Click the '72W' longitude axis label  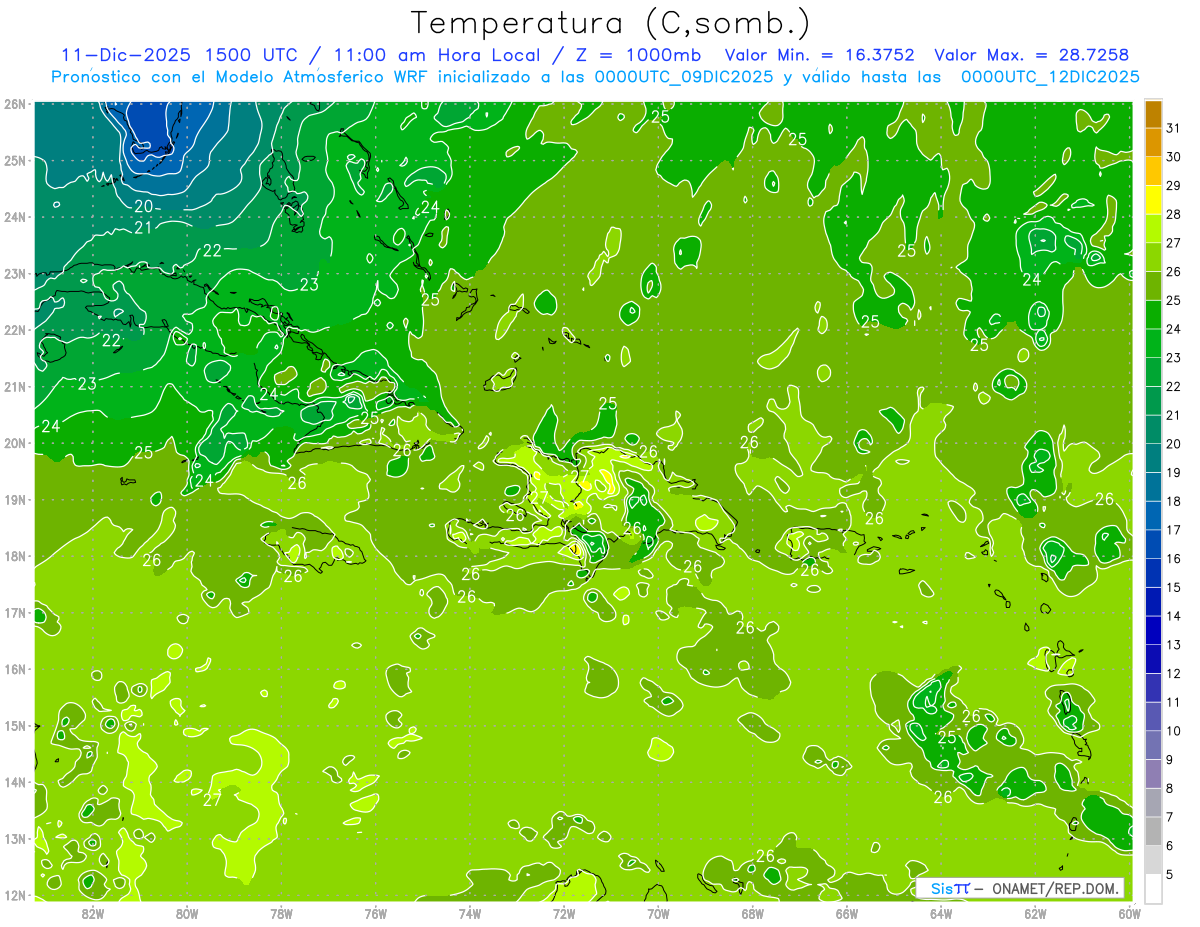[564, 913]
